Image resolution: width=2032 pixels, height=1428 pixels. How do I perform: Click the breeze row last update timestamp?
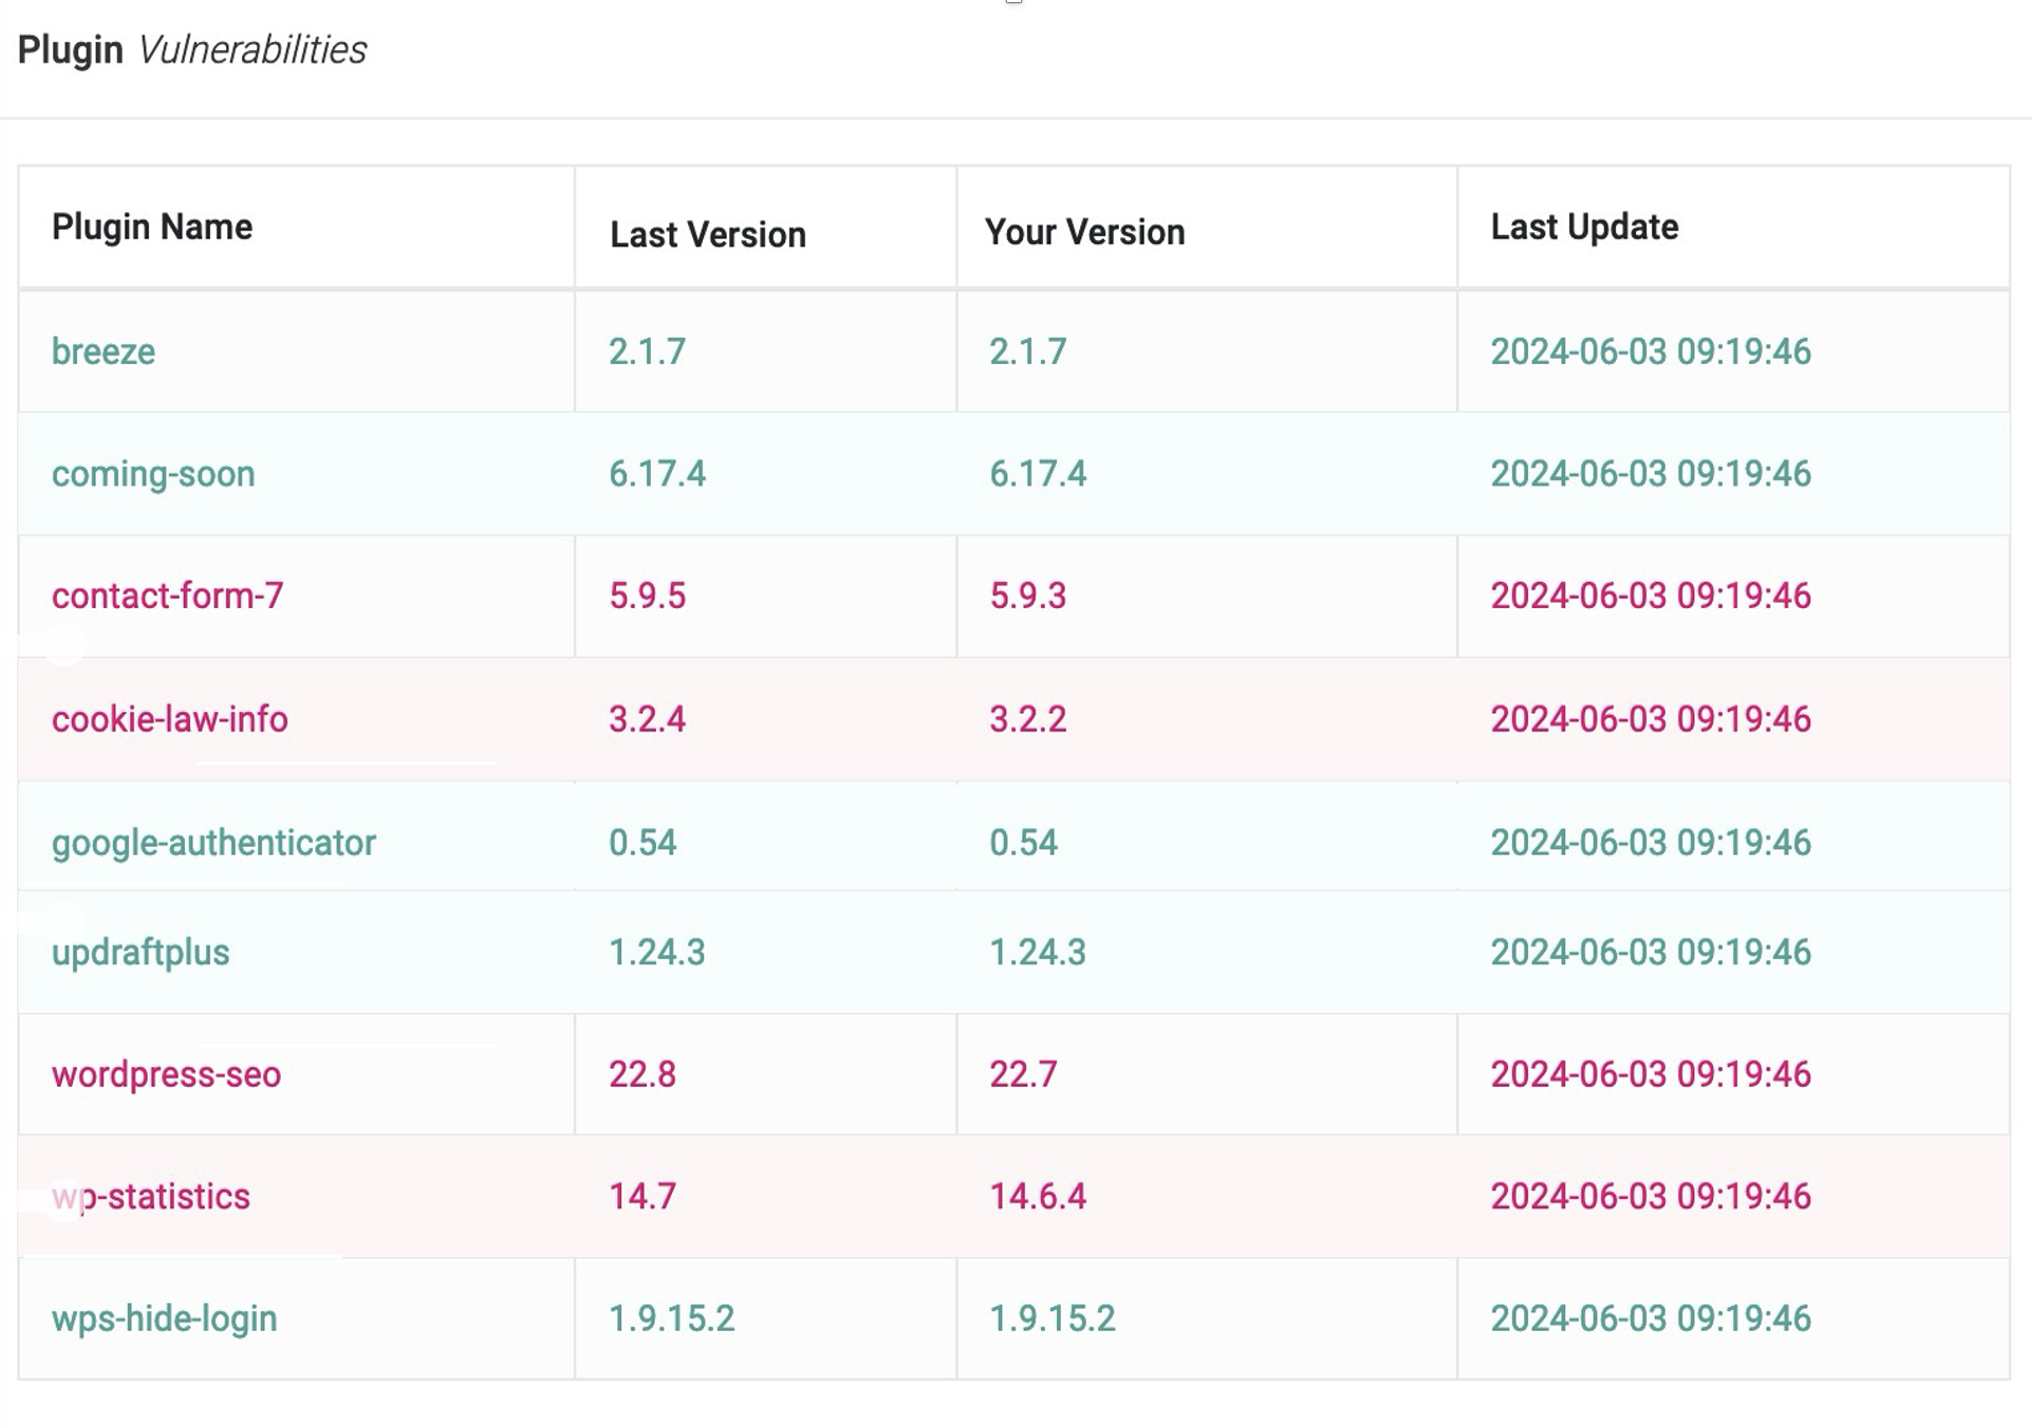tap(1651, 352)
